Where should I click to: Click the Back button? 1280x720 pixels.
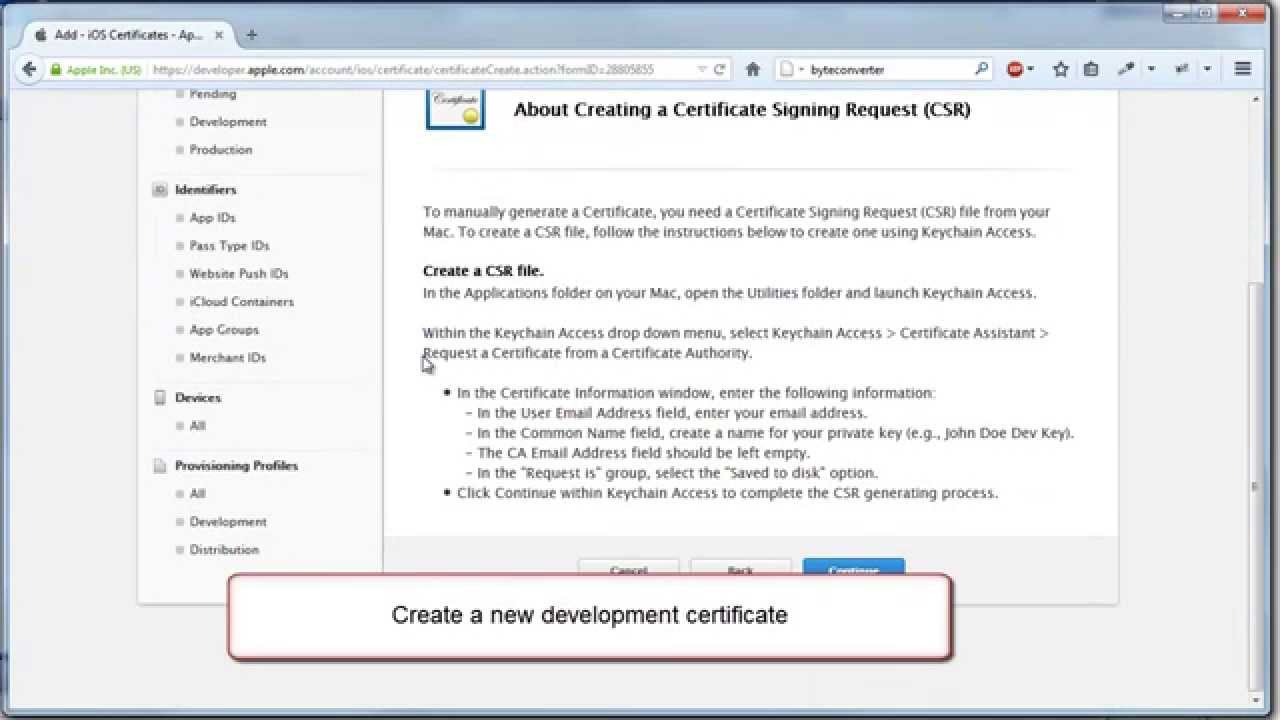(x=741, y=567)
